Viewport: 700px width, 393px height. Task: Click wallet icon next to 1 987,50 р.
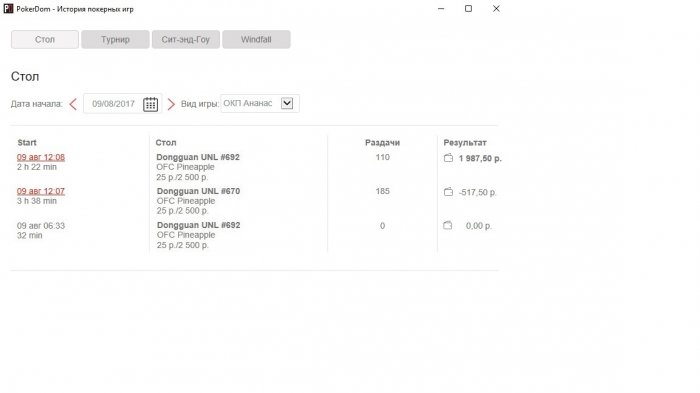pyautogui.click(x=448, y=158)
